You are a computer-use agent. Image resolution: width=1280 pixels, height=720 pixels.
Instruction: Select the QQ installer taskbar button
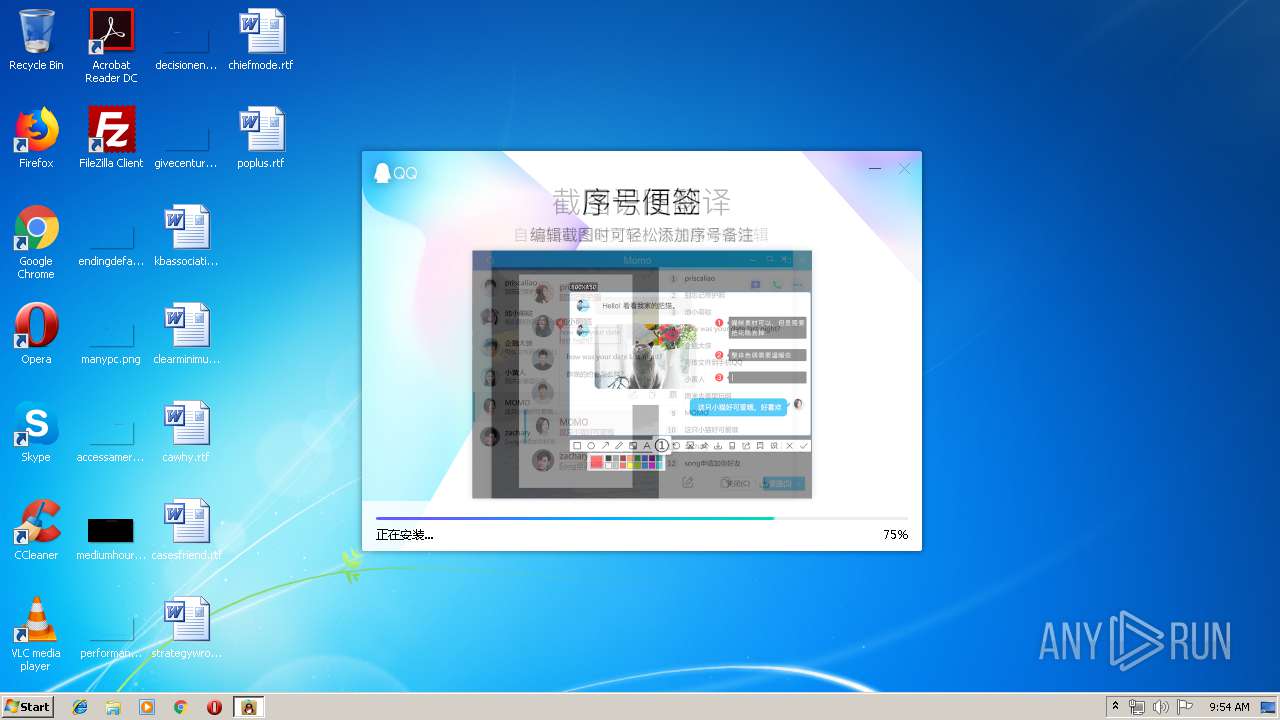[x=248, y=707]
